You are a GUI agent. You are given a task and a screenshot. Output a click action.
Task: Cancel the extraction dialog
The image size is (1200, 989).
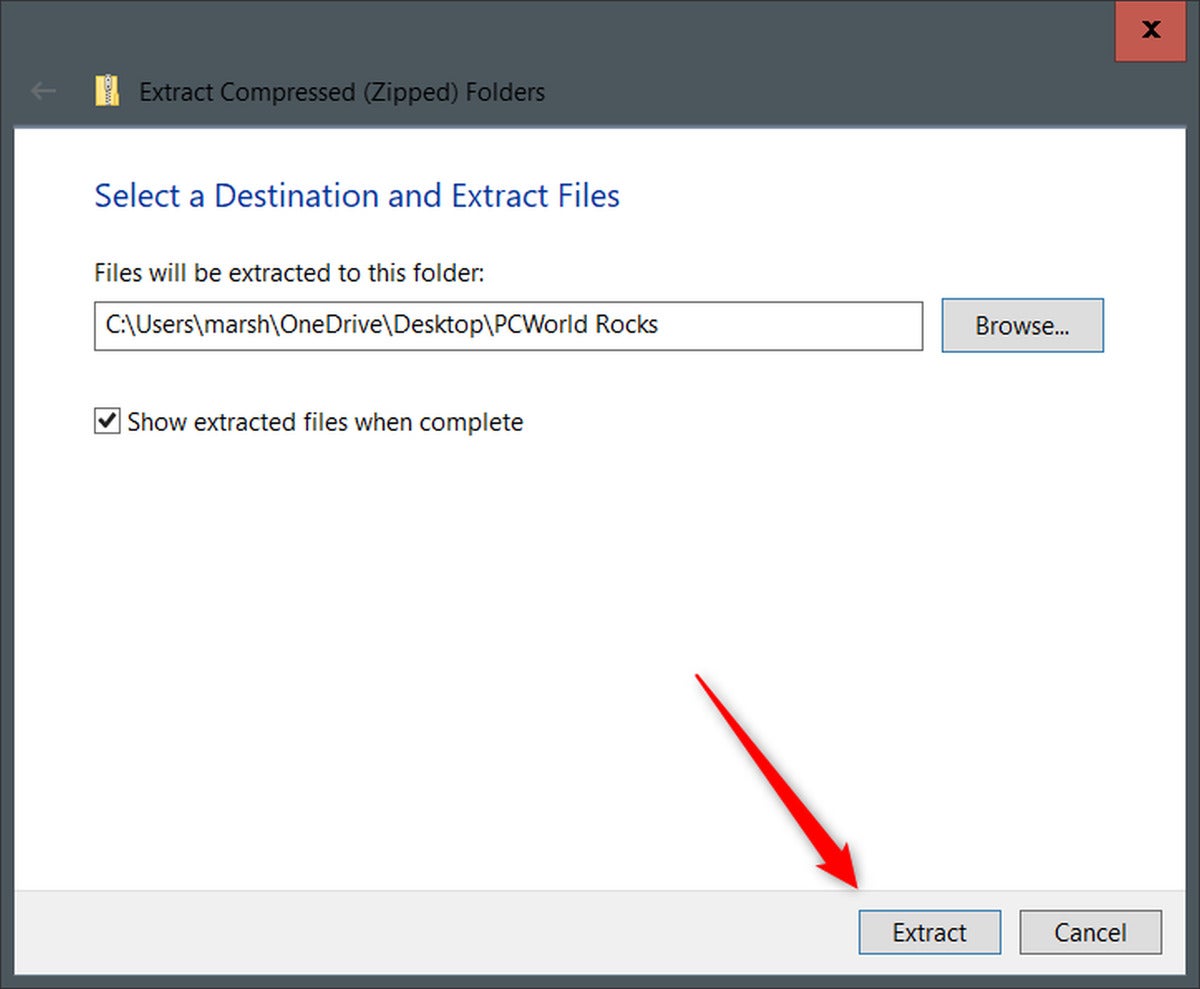point(1090,932)
